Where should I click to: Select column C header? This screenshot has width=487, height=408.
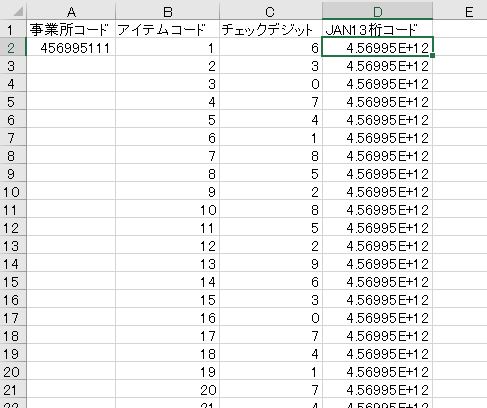click(x=271, y=12)
